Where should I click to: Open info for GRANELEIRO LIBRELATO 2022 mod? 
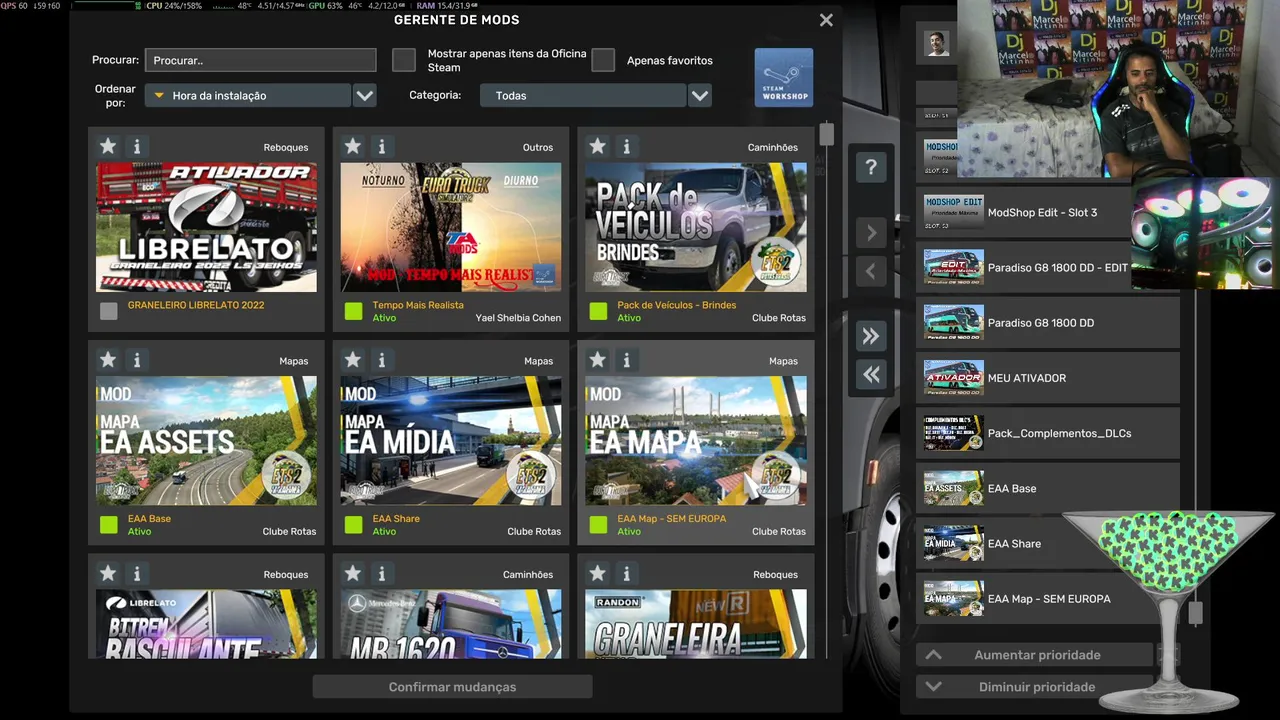[137, 147]
